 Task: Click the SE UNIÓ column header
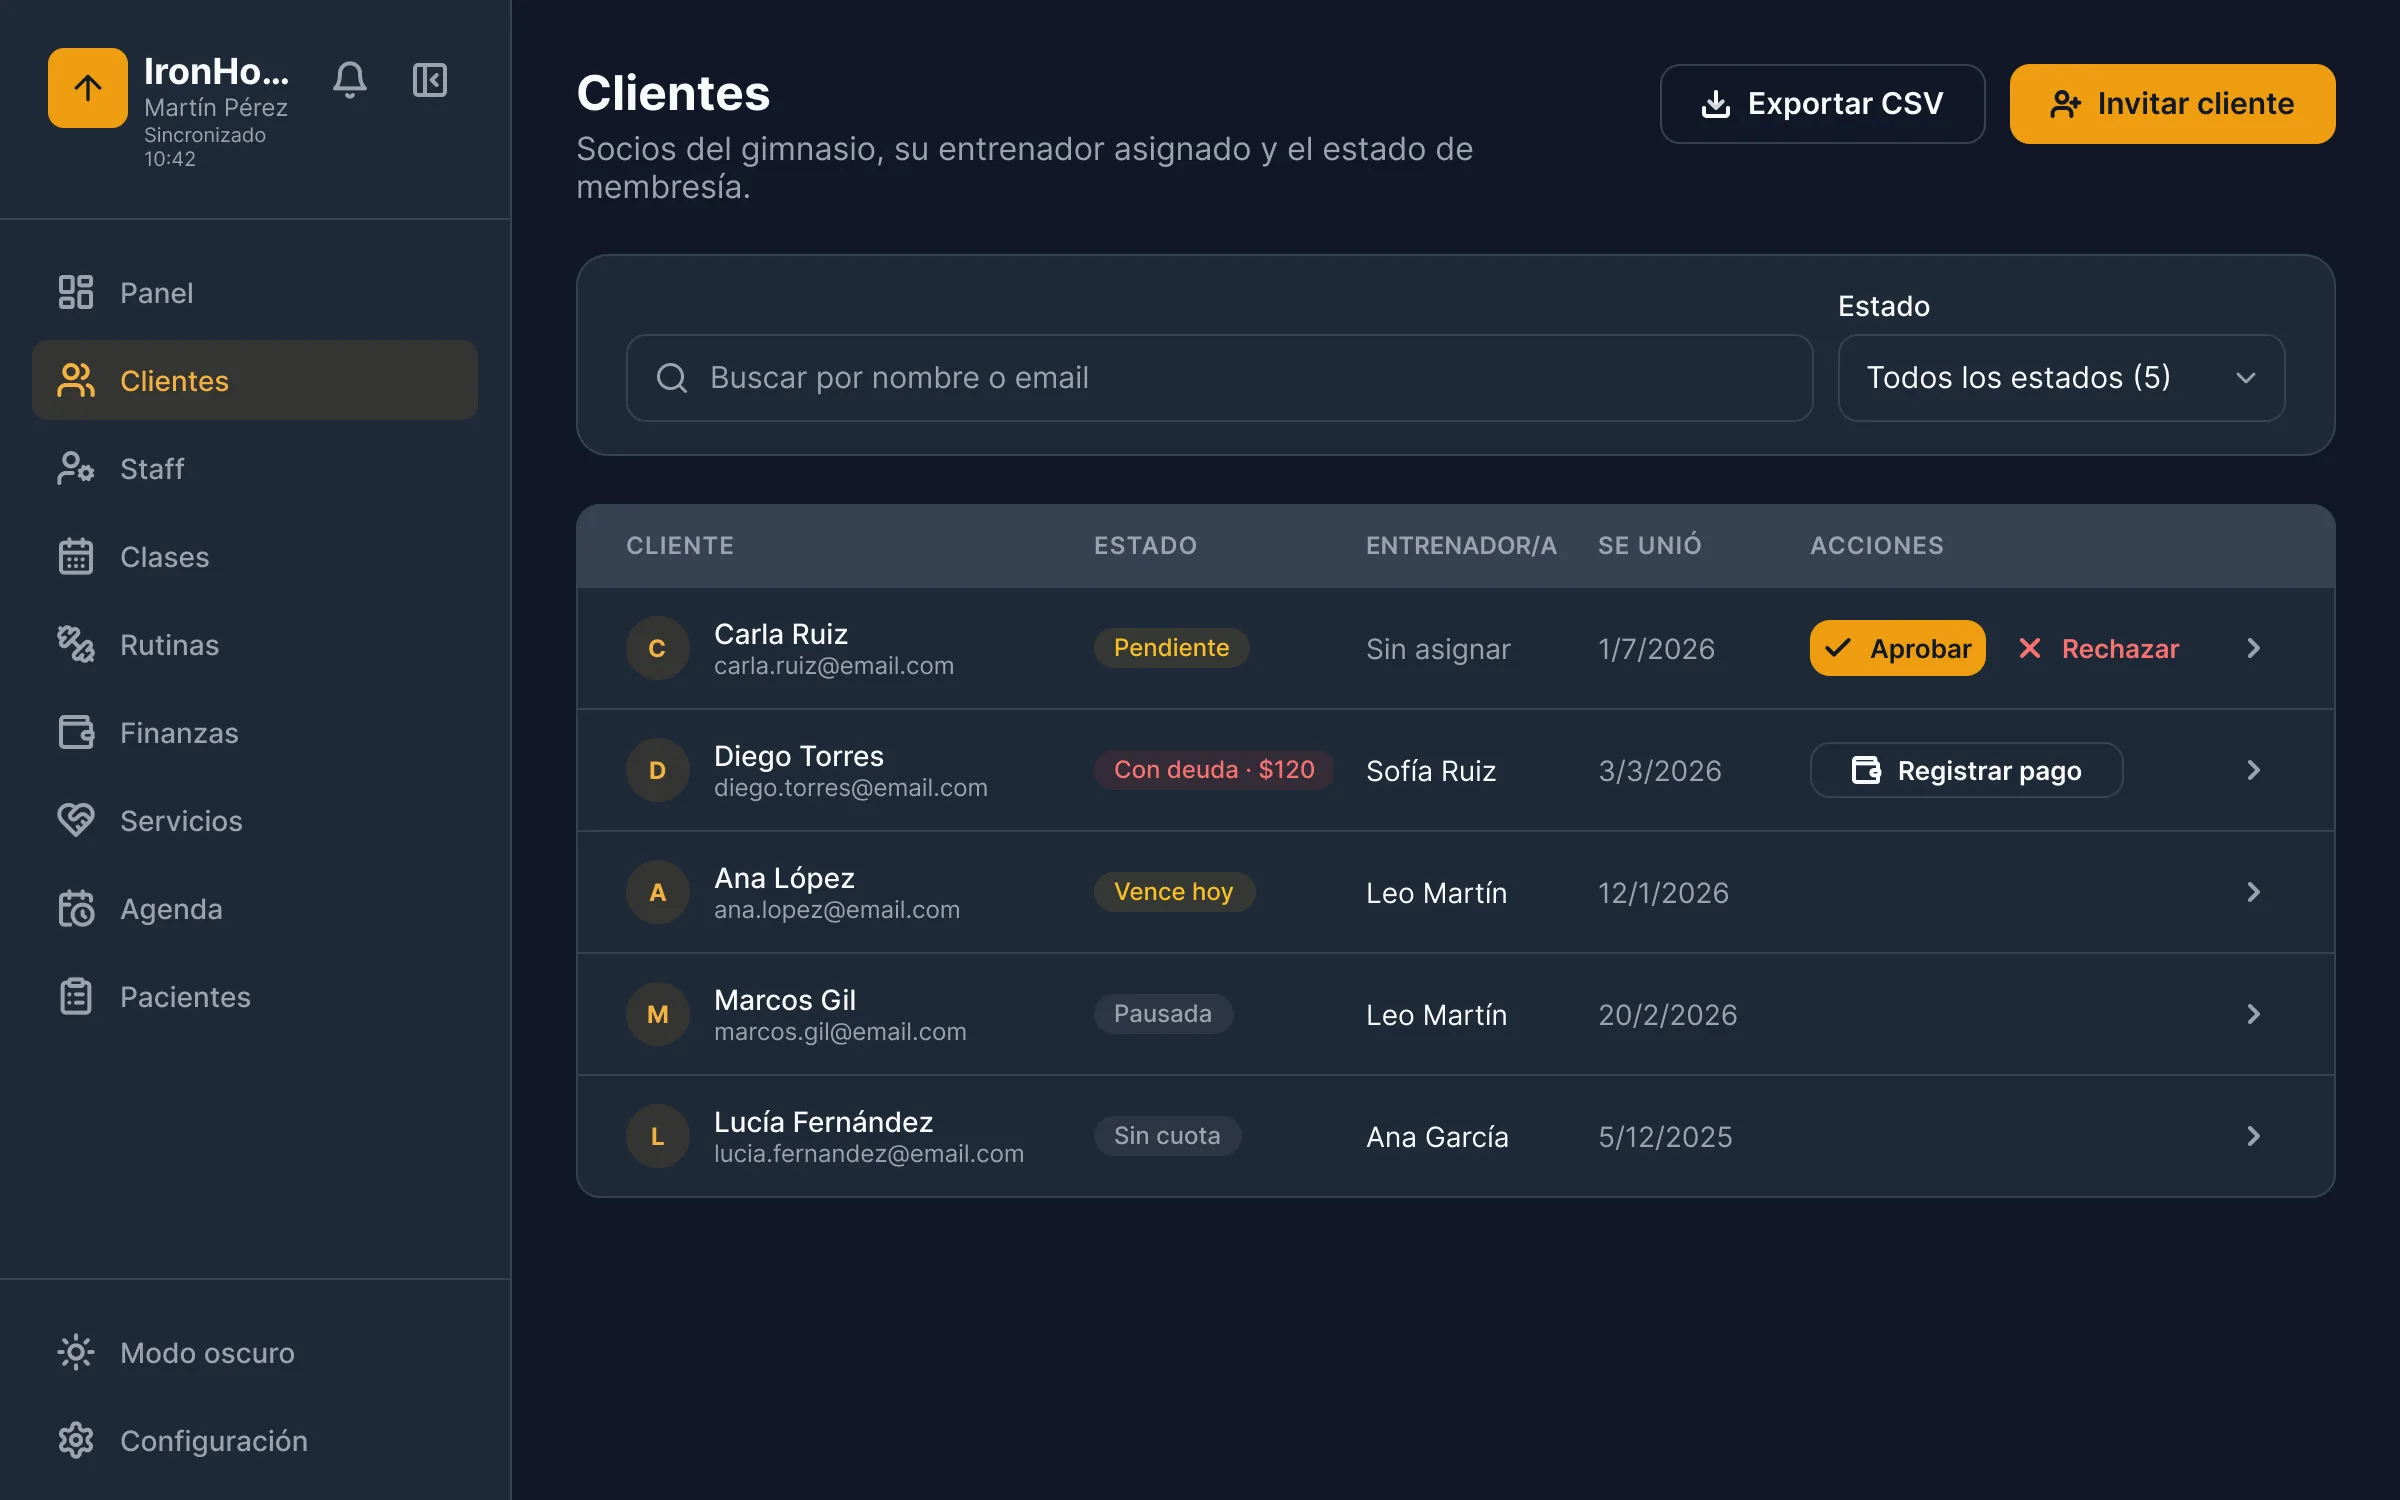tap(1649, 545)
